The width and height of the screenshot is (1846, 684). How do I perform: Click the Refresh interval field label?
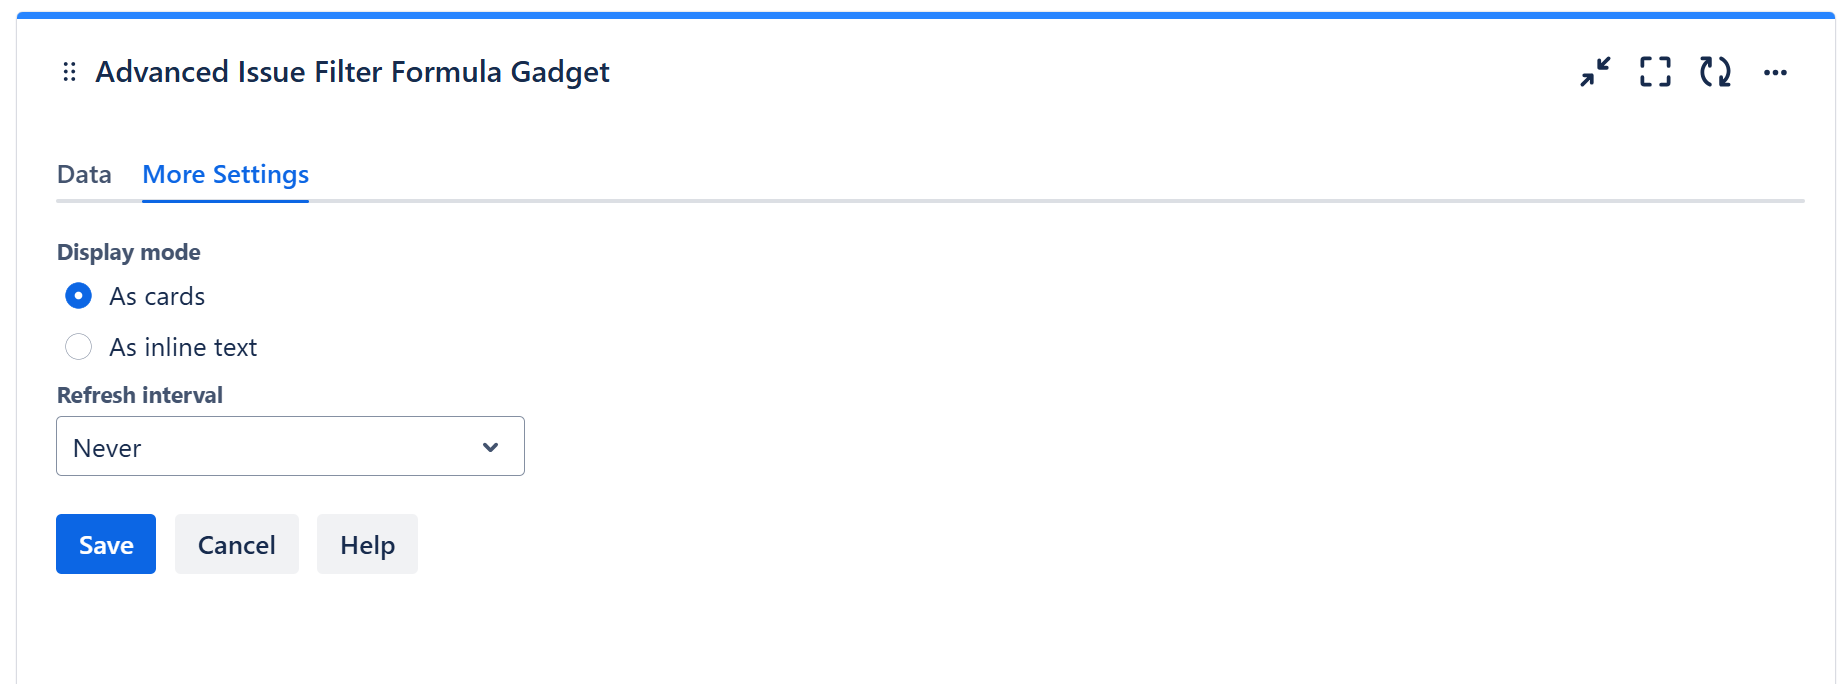tap(140, 395)
